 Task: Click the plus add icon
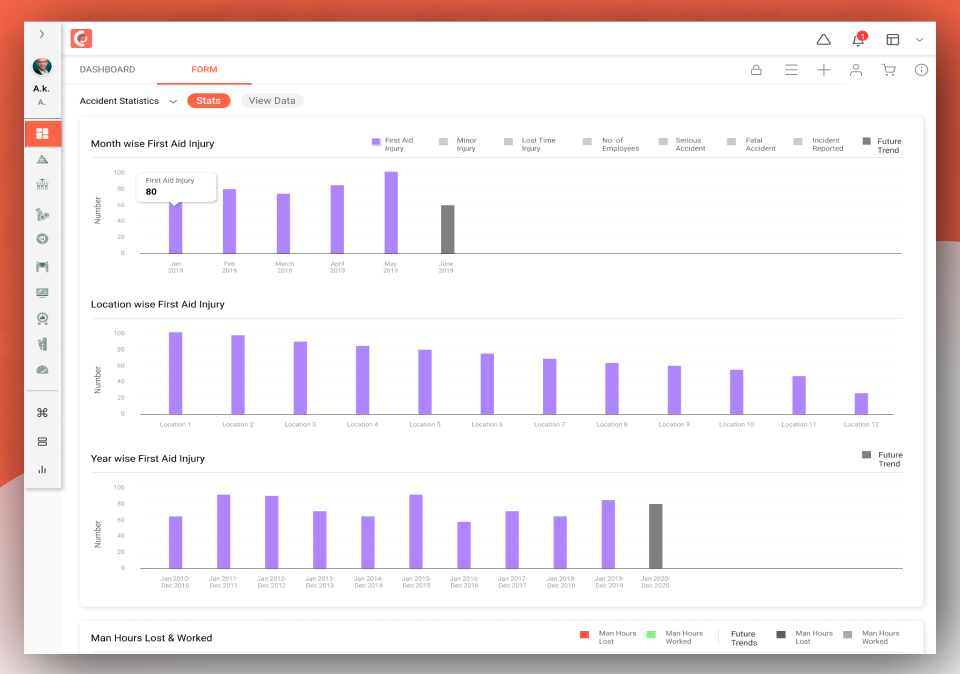click(x=823, y=70)
